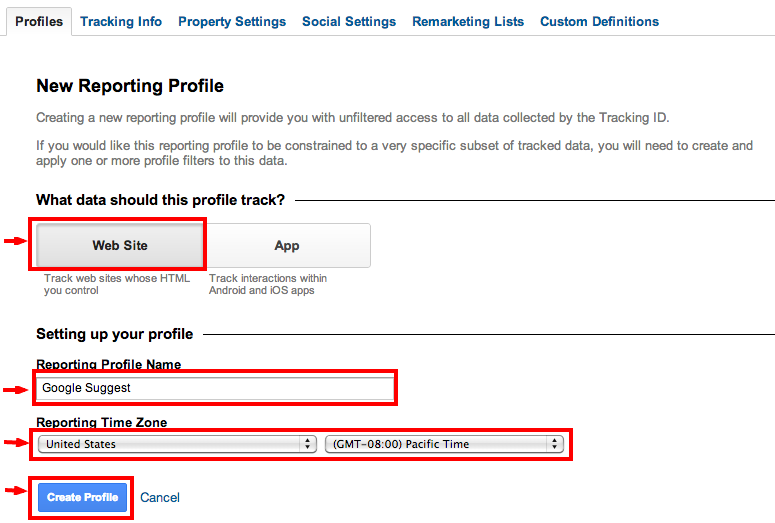Screen dimensions: 775x523
Task: Click the red arrow beside the time zone dropdowns
Action: coord(14,441)
